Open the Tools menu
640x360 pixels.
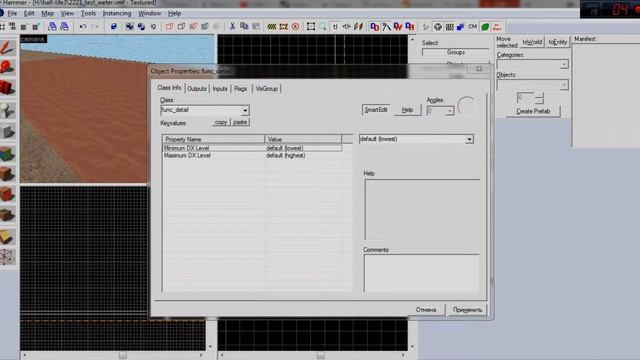pyautogui.click(x=88, y=13)
